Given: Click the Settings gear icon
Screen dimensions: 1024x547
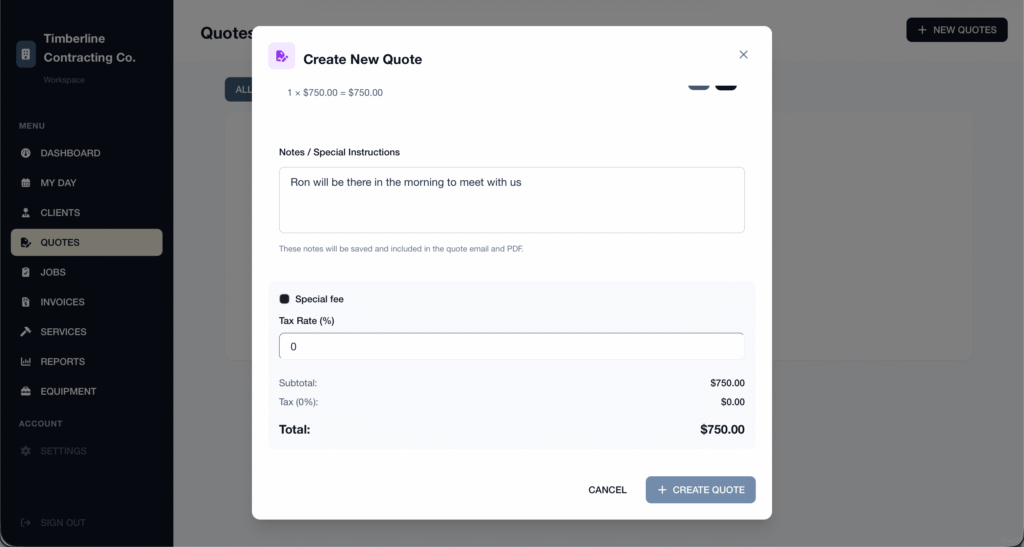Looking at the screenshot, I should pos(25,451).
